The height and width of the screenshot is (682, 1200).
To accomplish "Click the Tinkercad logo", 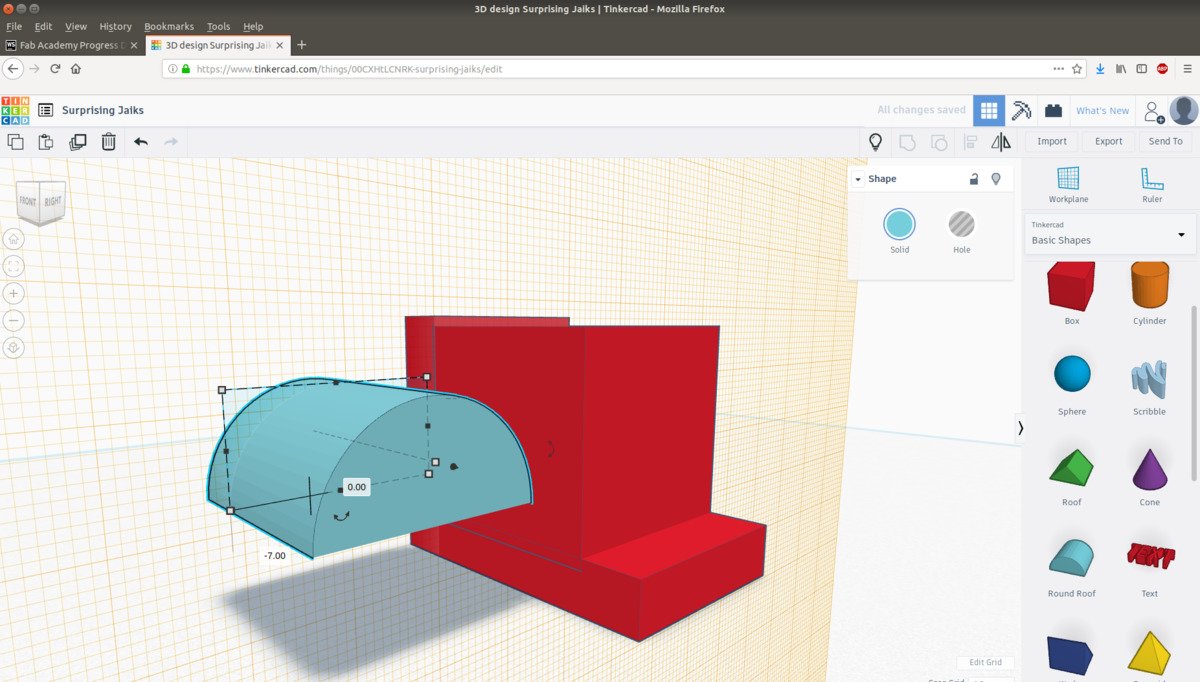I will 15,110.
